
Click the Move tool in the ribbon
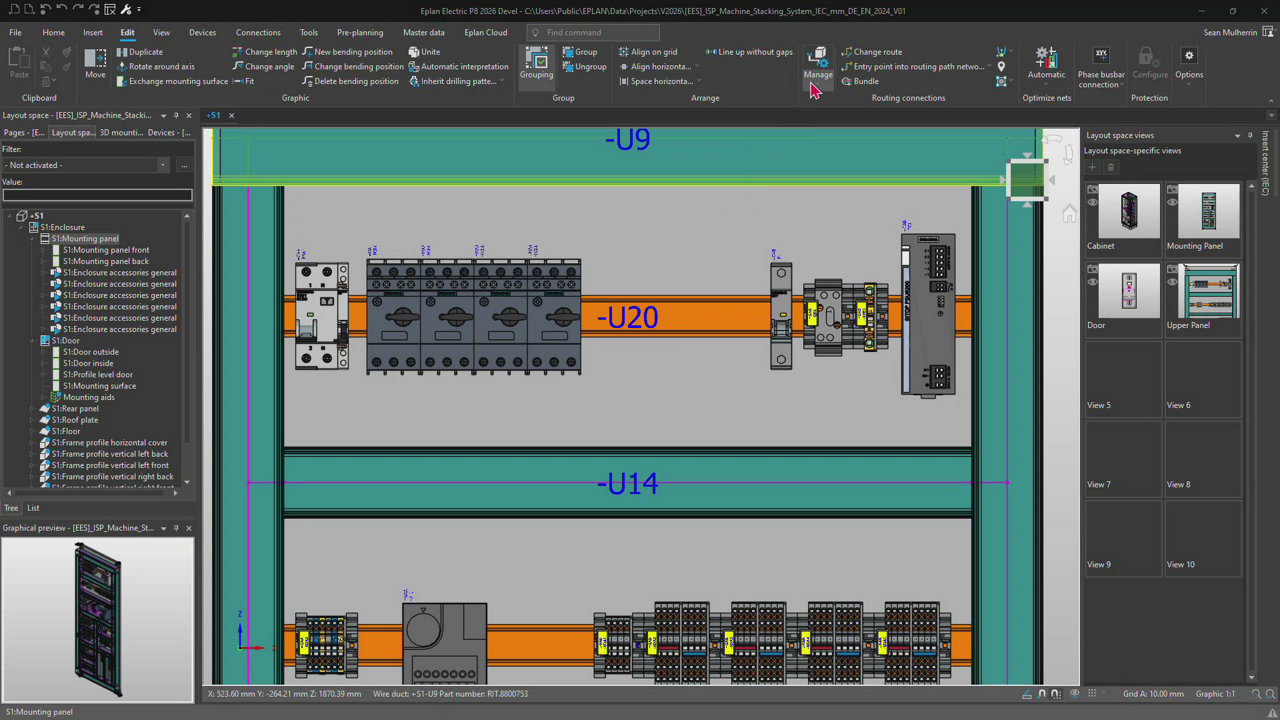pyautogui.click(x=95, y=62)
